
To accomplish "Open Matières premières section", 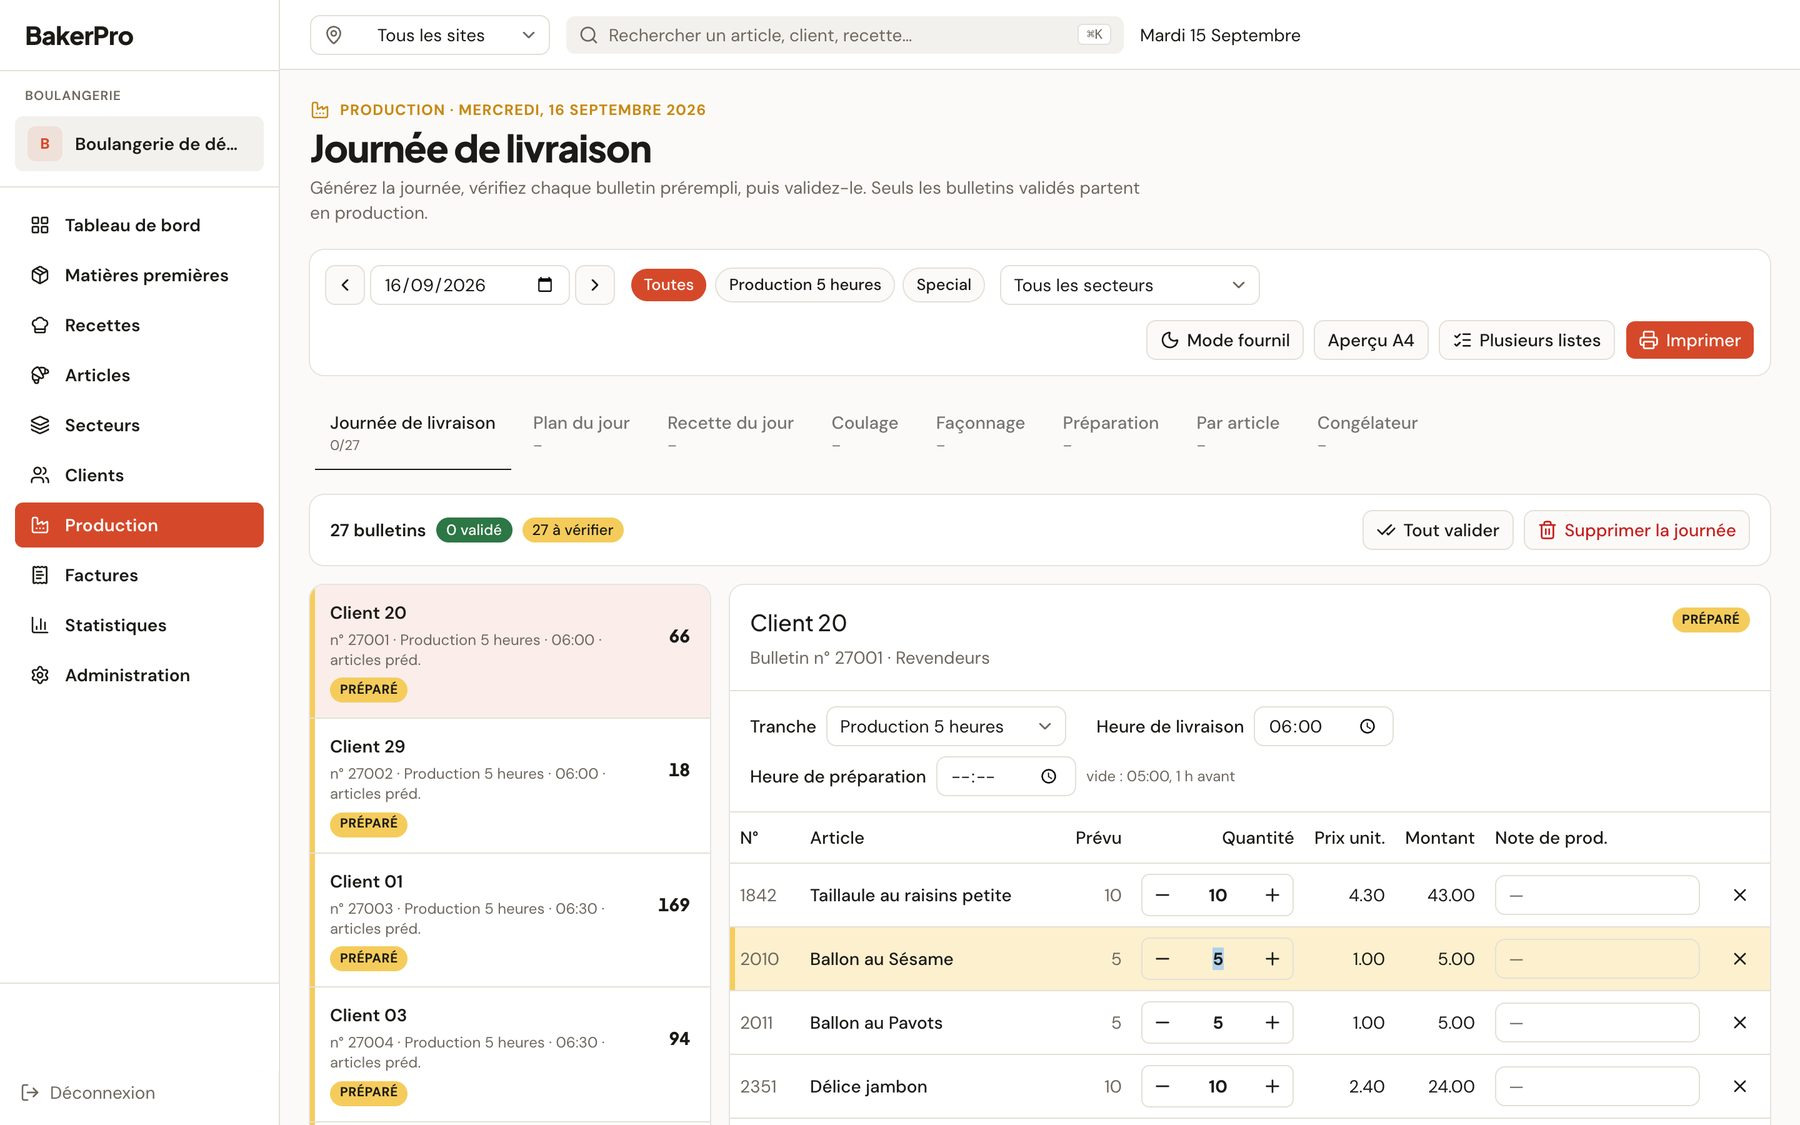I will click(139, 275).
